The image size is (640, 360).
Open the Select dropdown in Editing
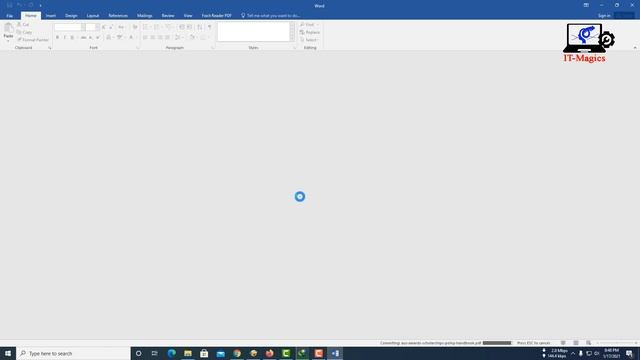tap(309, 40)
